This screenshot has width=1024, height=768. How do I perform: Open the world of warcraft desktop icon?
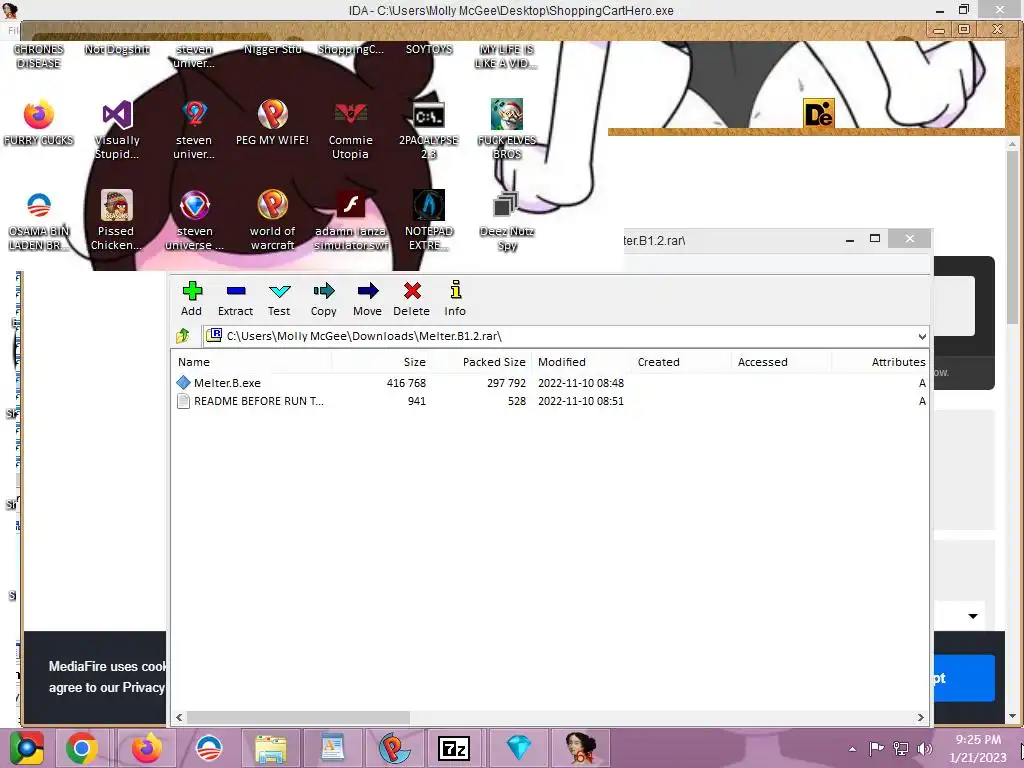(272, 221)
